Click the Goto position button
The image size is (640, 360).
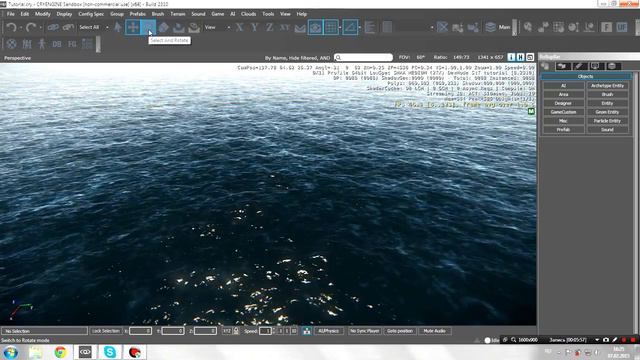click(400, 331)
